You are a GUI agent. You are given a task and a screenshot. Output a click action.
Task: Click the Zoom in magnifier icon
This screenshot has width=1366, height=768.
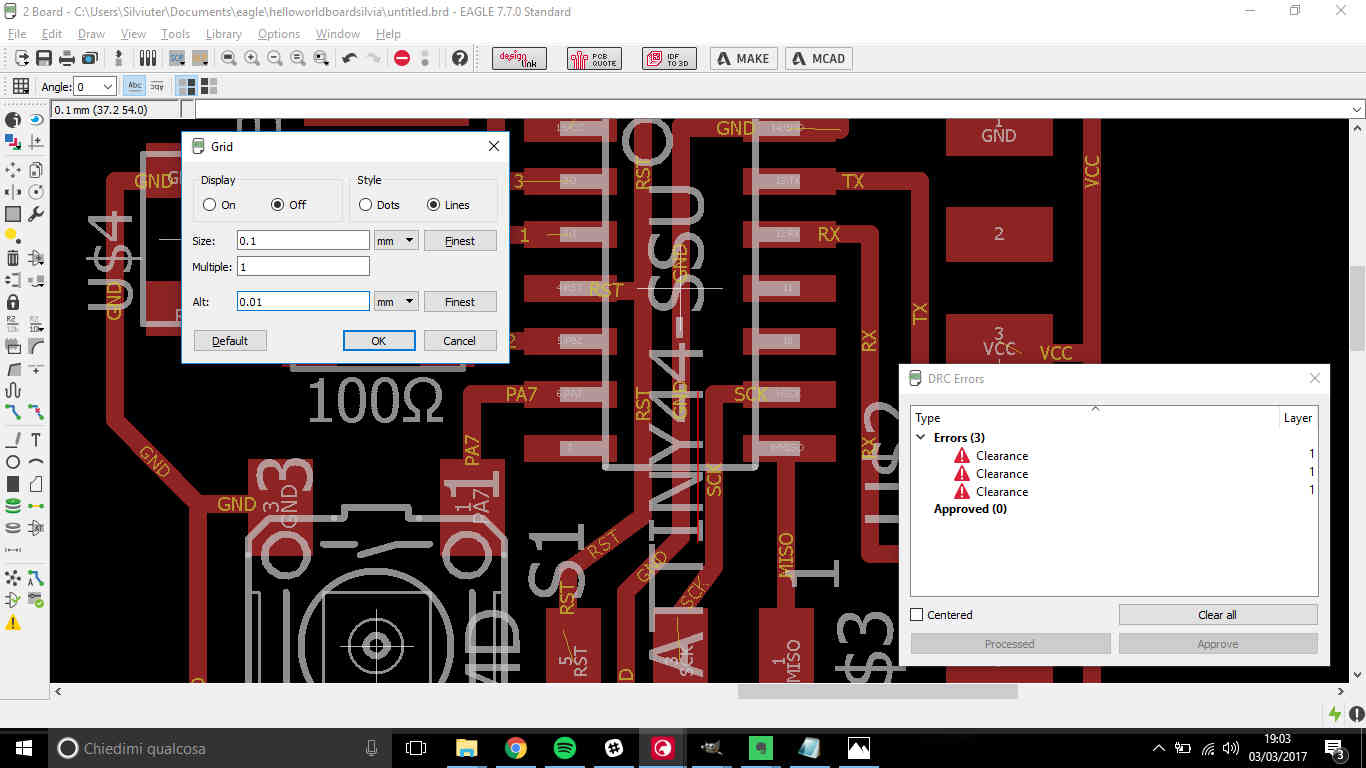point(252,58)
